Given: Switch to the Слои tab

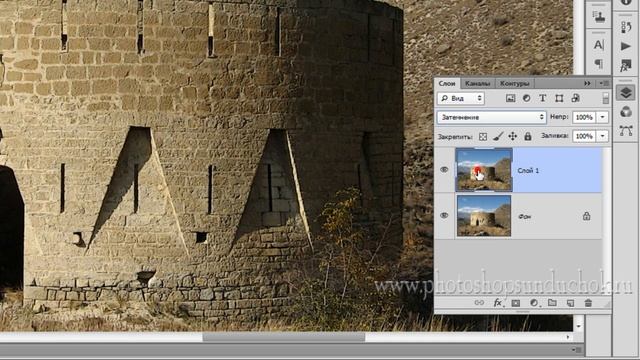Looking at the screenshot, I should (447, 83).
